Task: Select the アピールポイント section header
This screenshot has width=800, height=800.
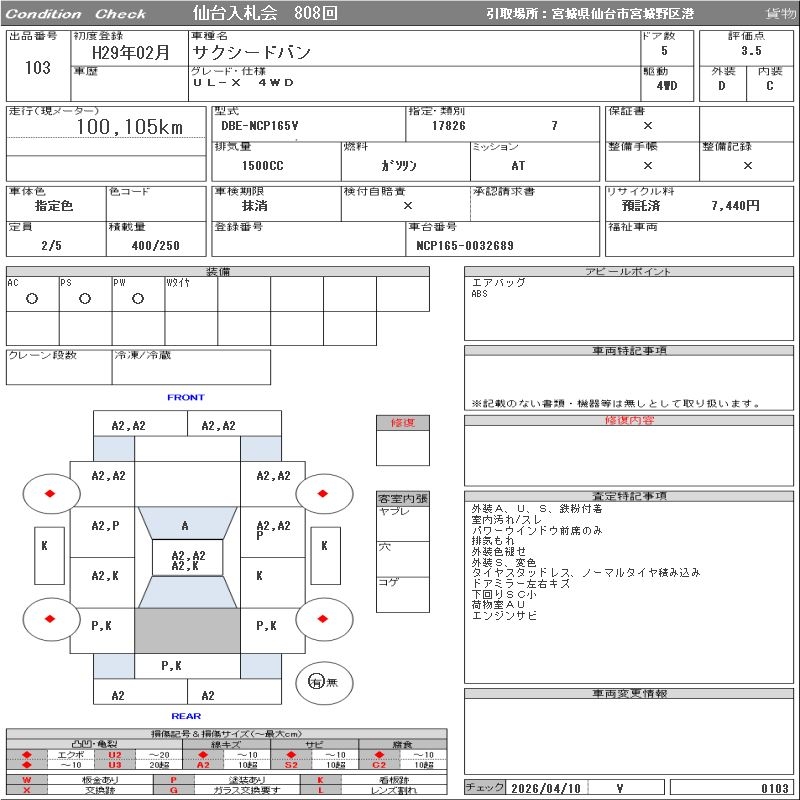Action: [x=630, y=272]
